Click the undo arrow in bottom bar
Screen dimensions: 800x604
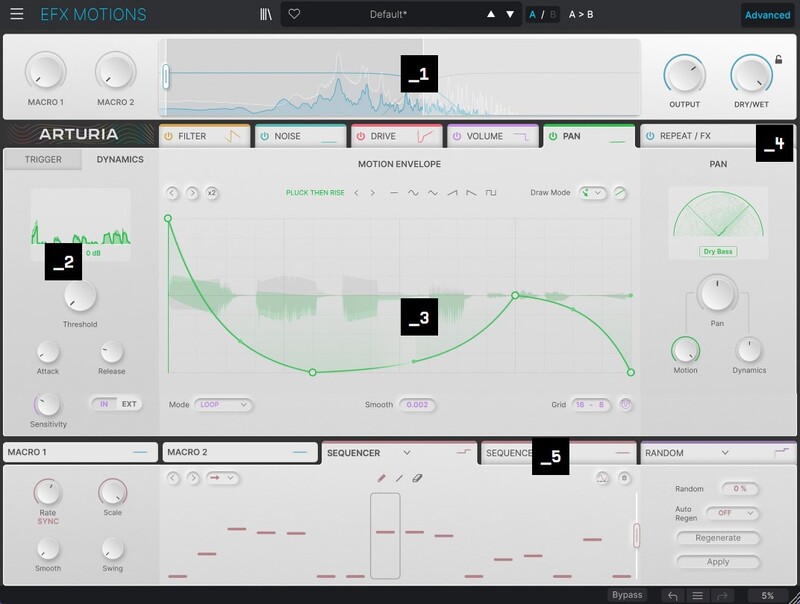pyautogui.click(x=673, y=596)
